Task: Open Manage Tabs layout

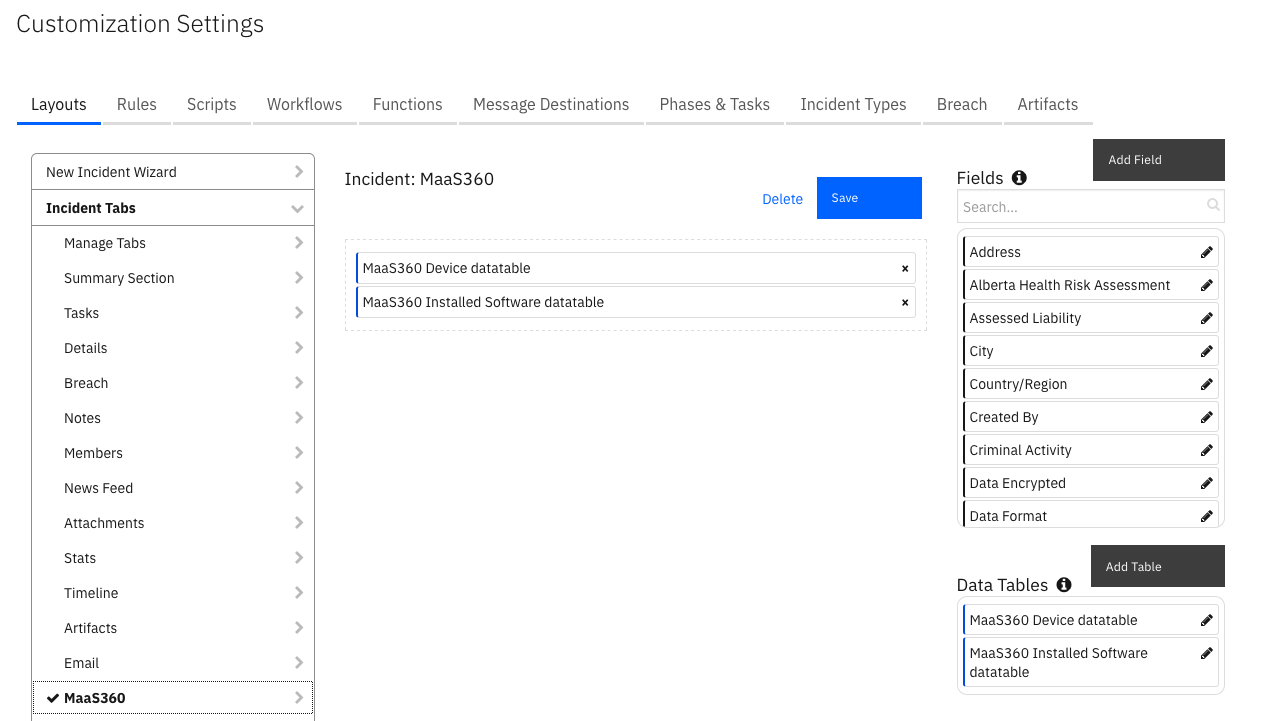Action: click(173, 243)
